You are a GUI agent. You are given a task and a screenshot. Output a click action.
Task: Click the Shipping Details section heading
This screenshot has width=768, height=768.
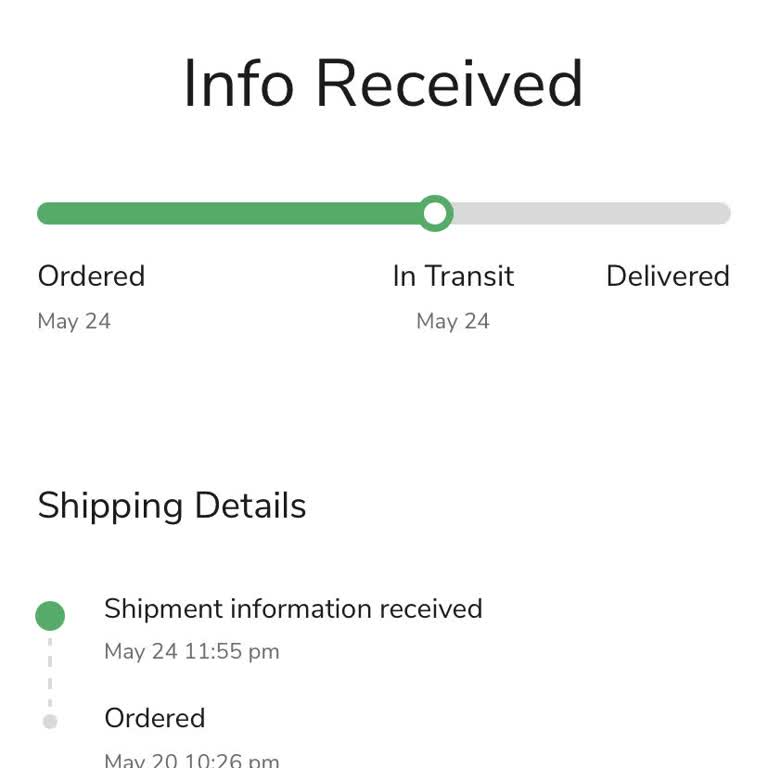[x=172, y=506]
